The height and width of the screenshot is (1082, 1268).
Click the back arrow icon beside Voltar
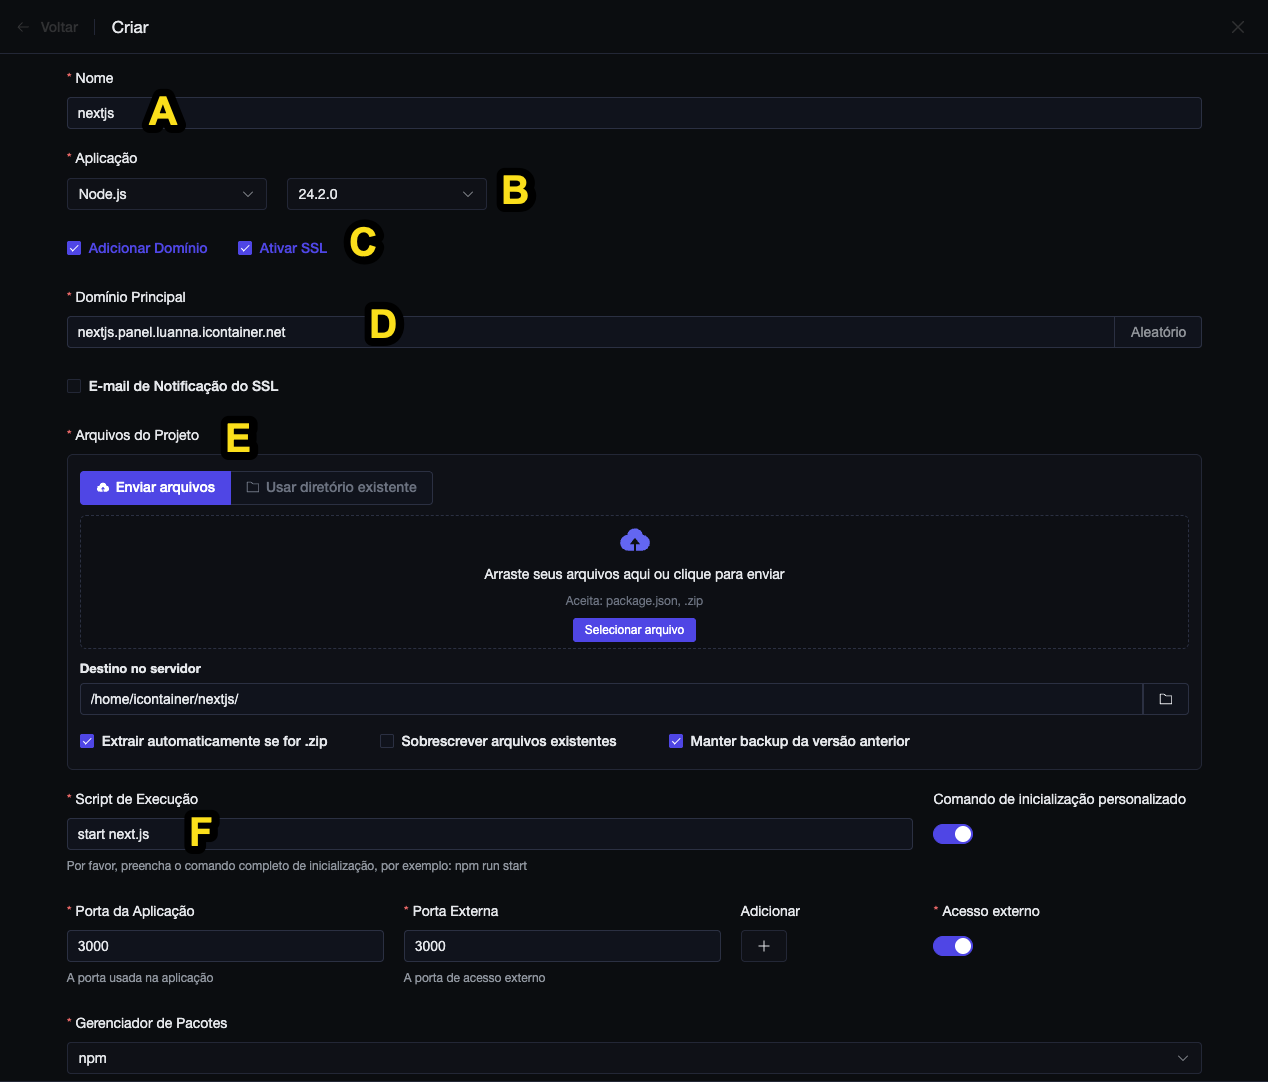(23, 27)
